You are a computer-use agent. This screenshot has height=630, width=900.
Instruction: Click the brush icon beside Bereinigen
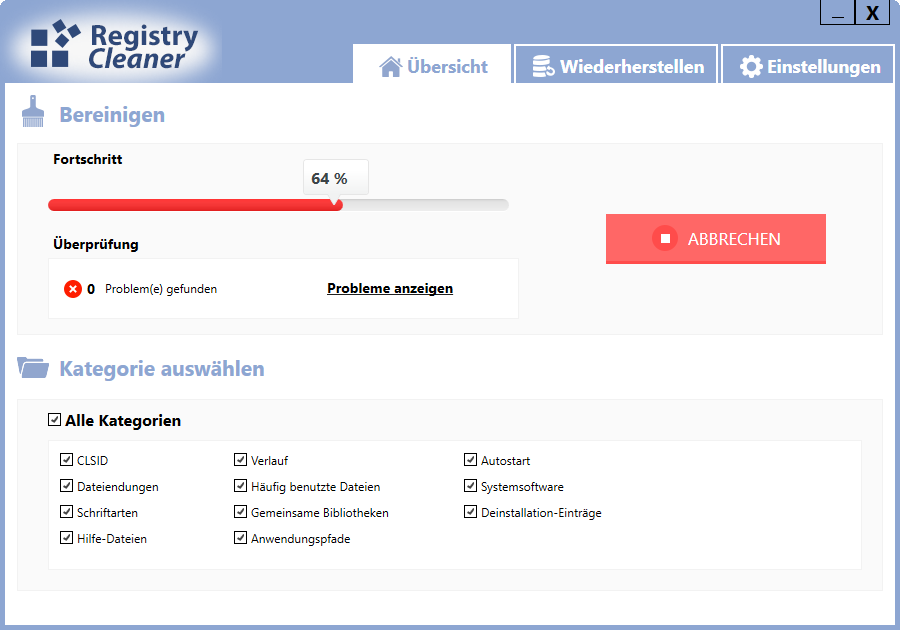tap(33, 112)
